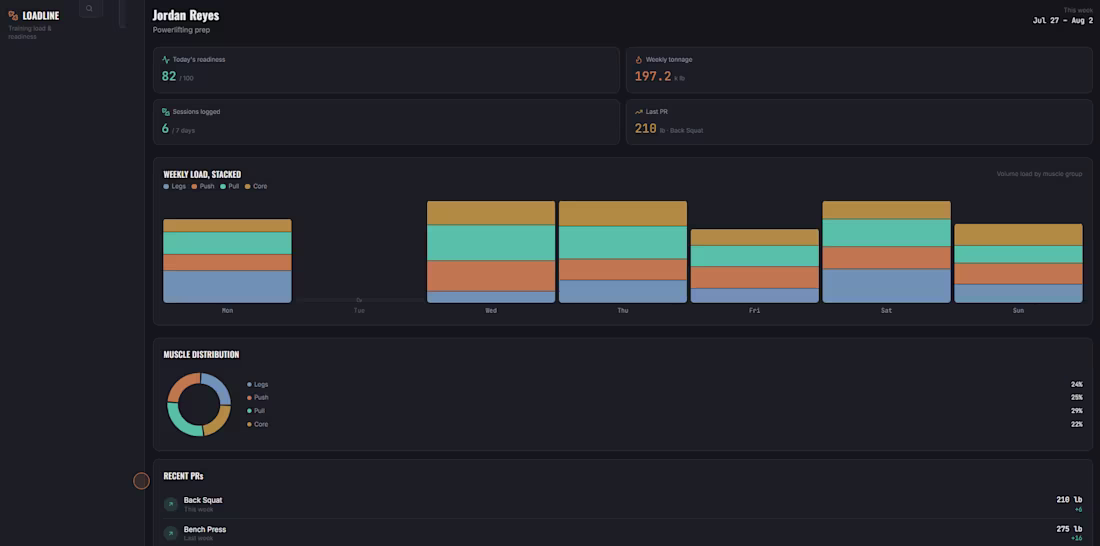
Task: Click Monday's orange Push bar segment
Action: point(227,262)
